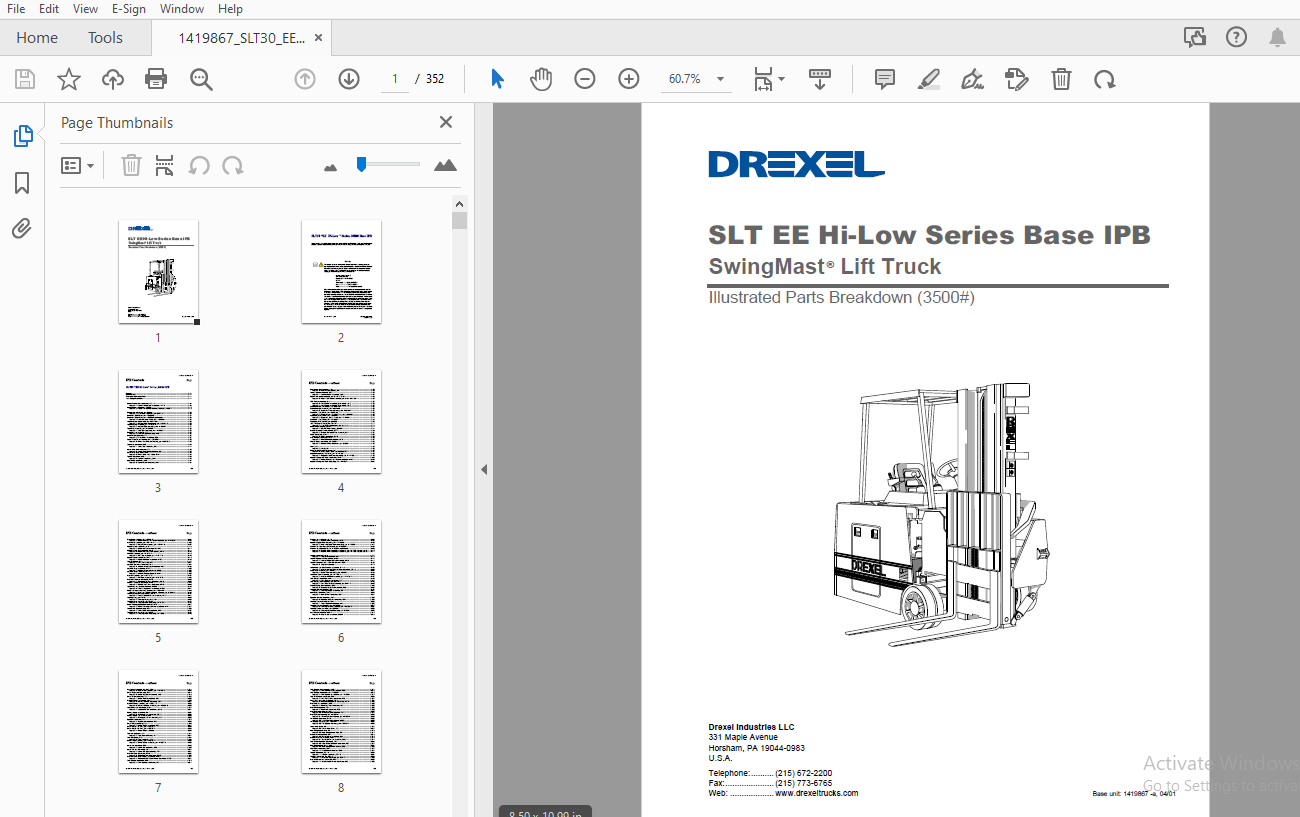Open the Attachments paperclip panel
Screen dimensions: 1300x817
[22, 229]
